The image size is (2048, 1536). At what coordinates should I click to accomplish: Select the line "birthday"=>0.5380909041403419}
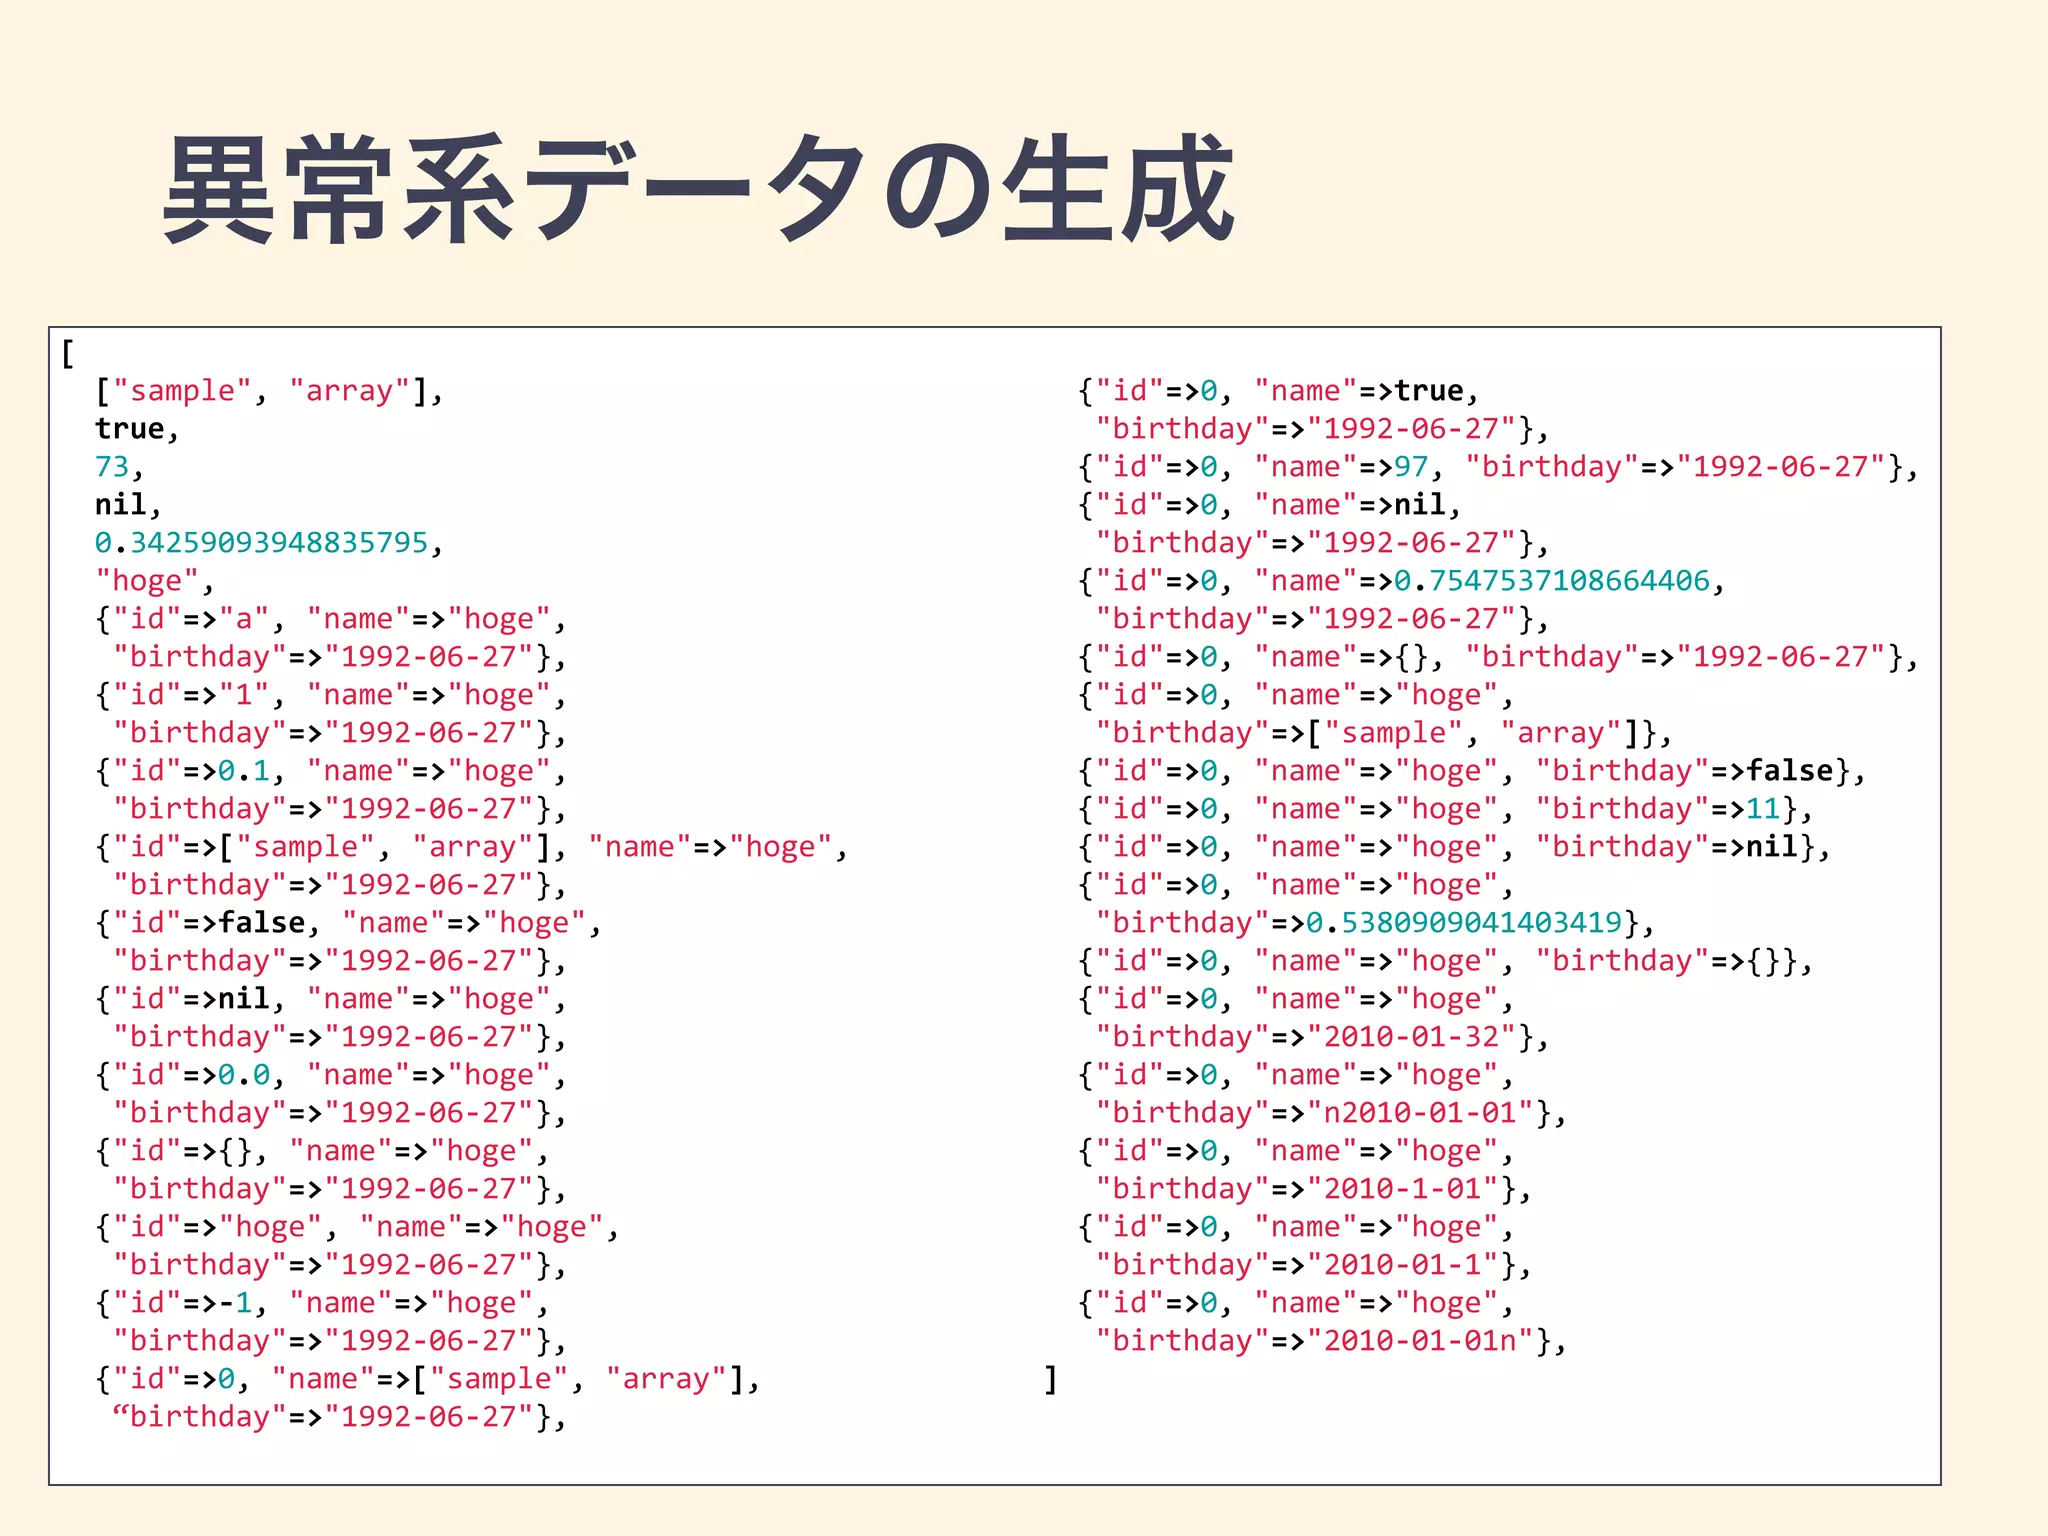tap(1375, 923)
